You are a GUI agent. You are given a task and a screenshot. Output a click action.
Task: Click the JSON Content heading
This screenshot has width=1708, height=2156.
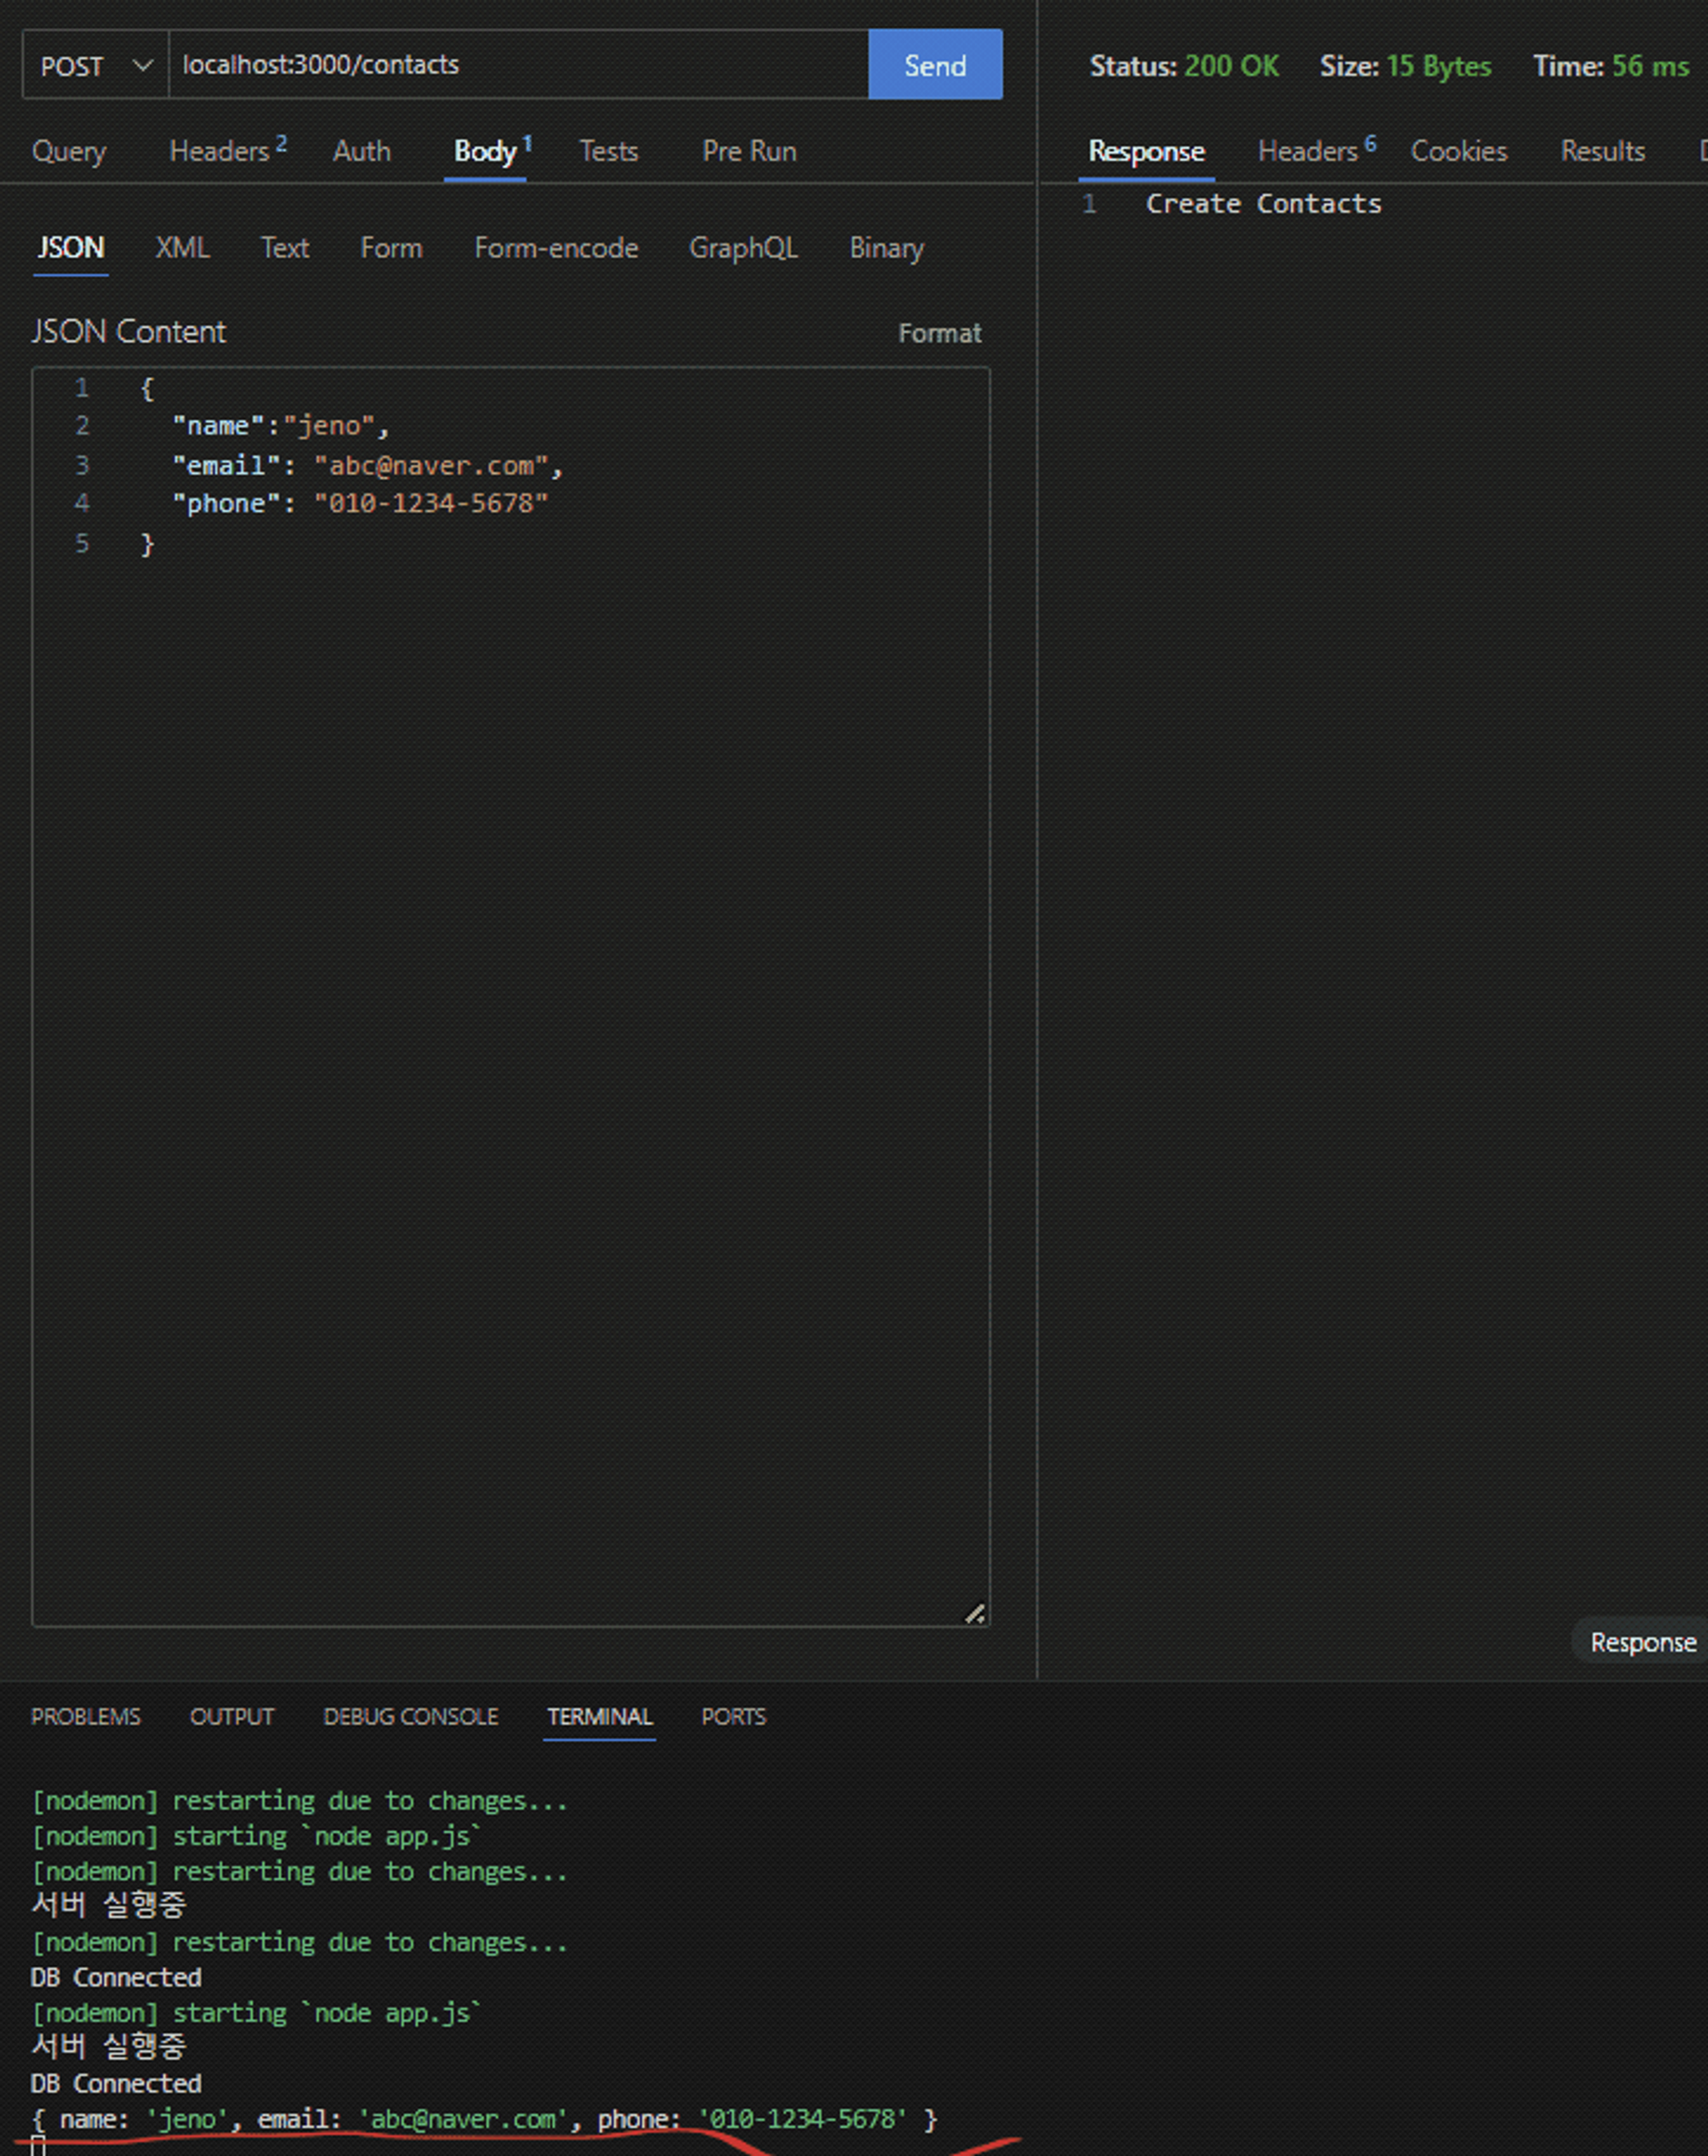click(x=128, y=332)
